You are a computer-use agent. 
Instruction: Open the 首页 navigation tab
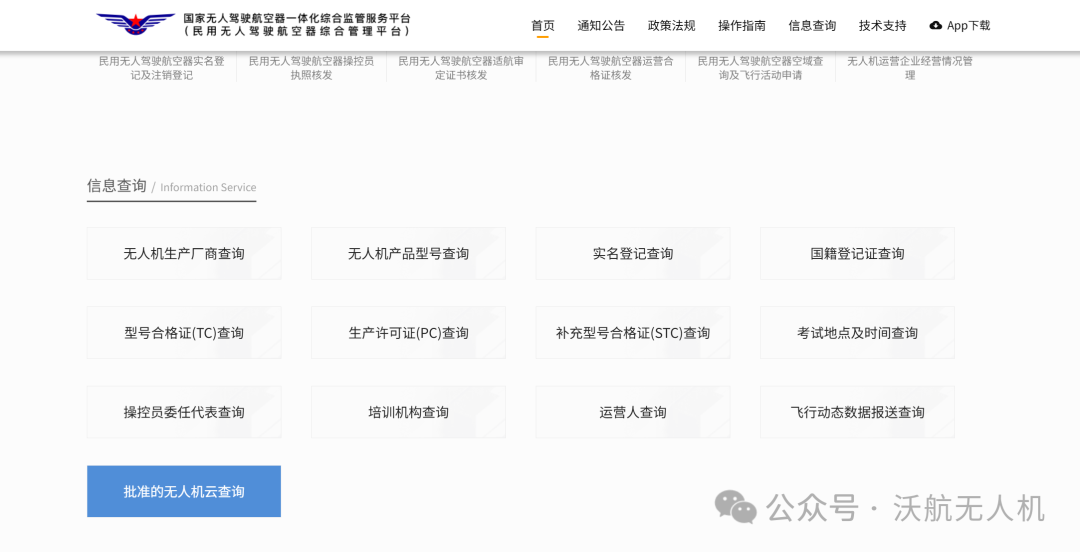pos(542,26)
